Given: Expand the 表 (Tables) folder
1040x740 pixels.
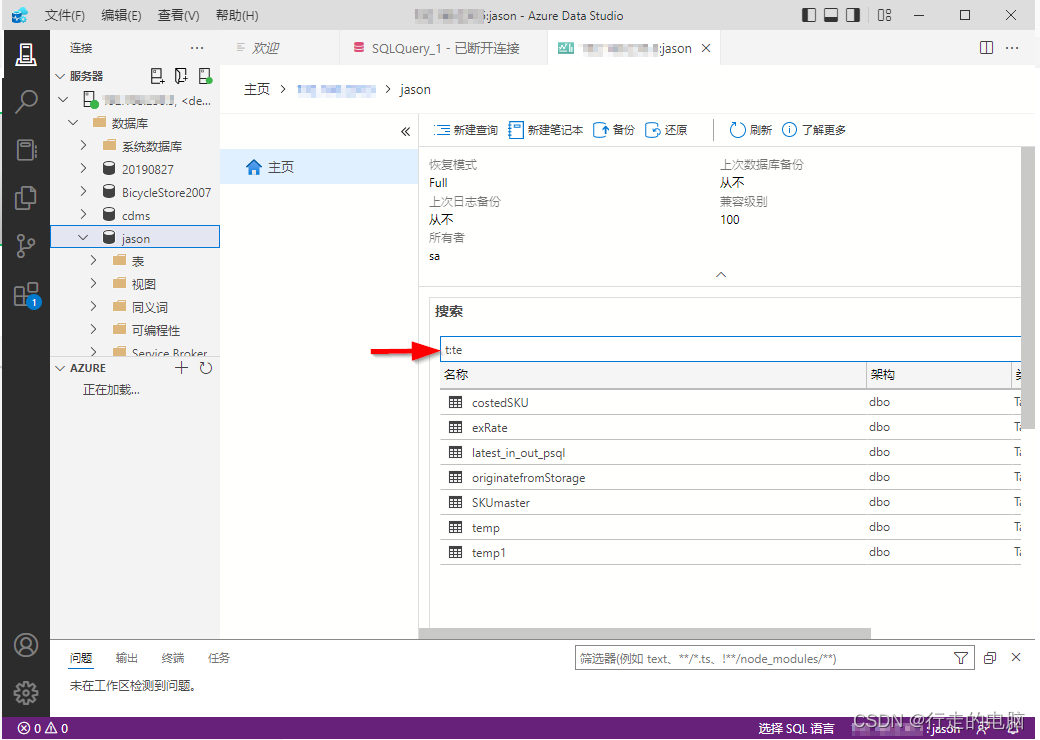Looking at the screenshot, I should tap(93, 260).
